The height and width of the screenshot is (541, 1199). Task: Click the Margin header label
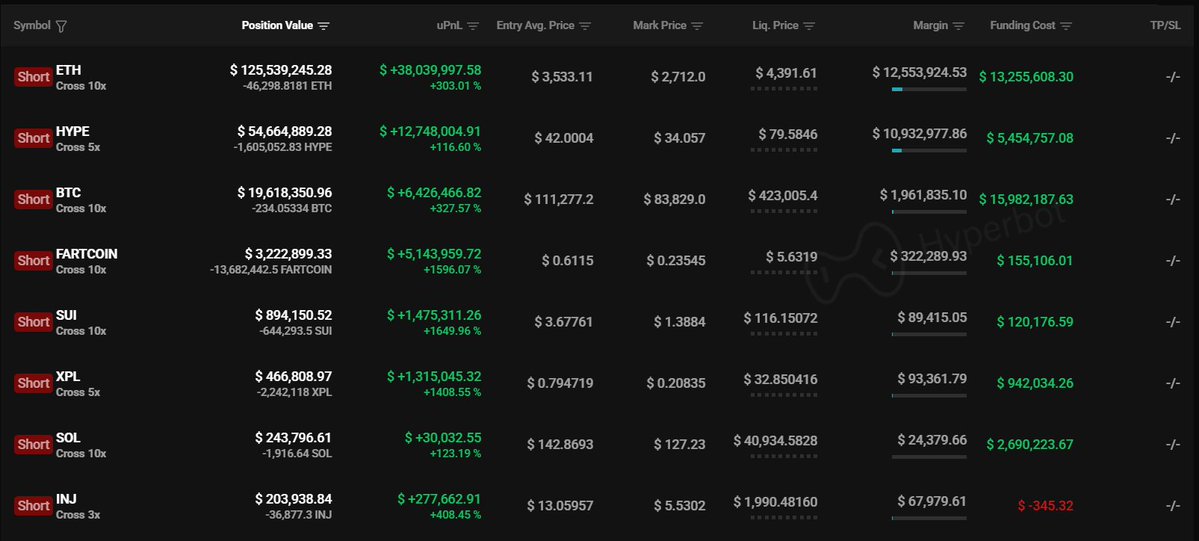click(x=931, y=25)
